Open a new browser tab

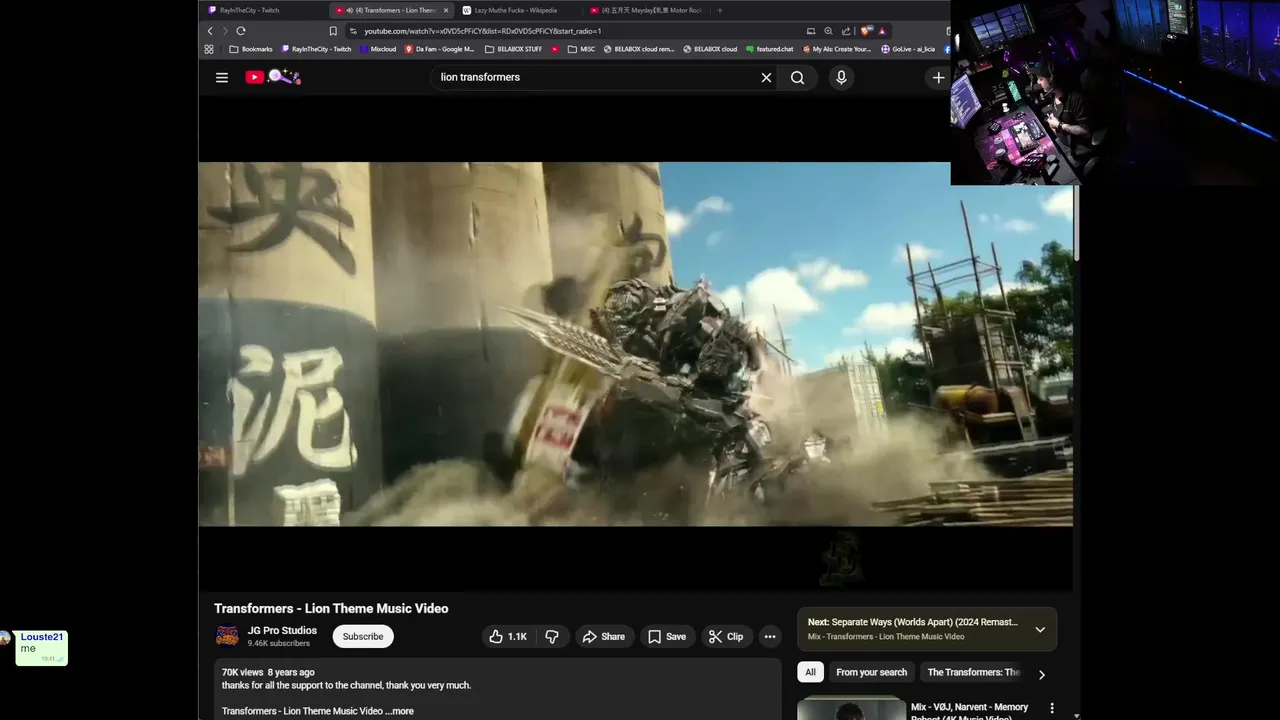coord(719,10)
